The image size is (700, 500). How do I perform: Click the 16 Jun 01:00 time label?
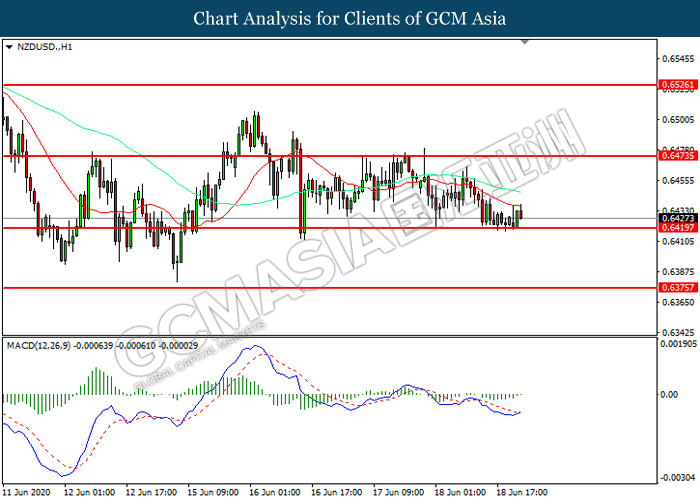tap(275, 492)
